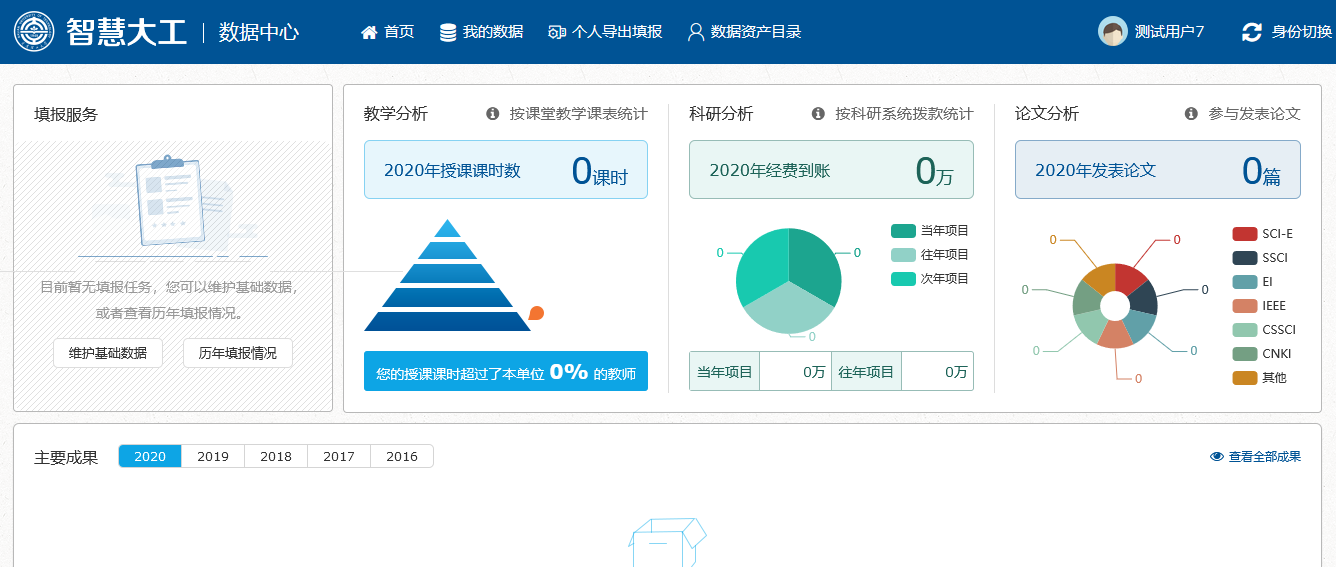Viewport: 1336px width, 567px height.
Task: Click the database icon beside 我的数据
Action: [x=448, y=32]
